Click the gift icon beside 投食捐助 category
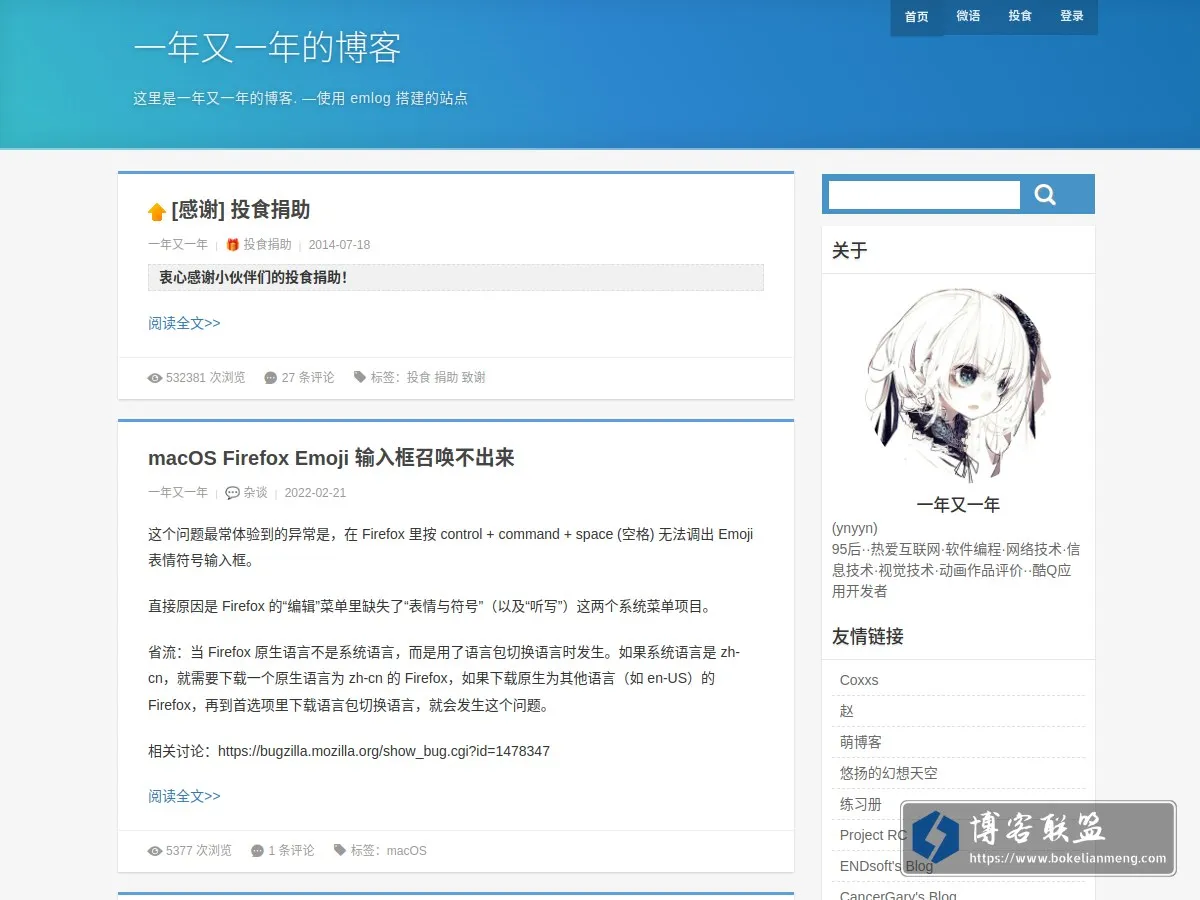 click(x=232, y=244)
